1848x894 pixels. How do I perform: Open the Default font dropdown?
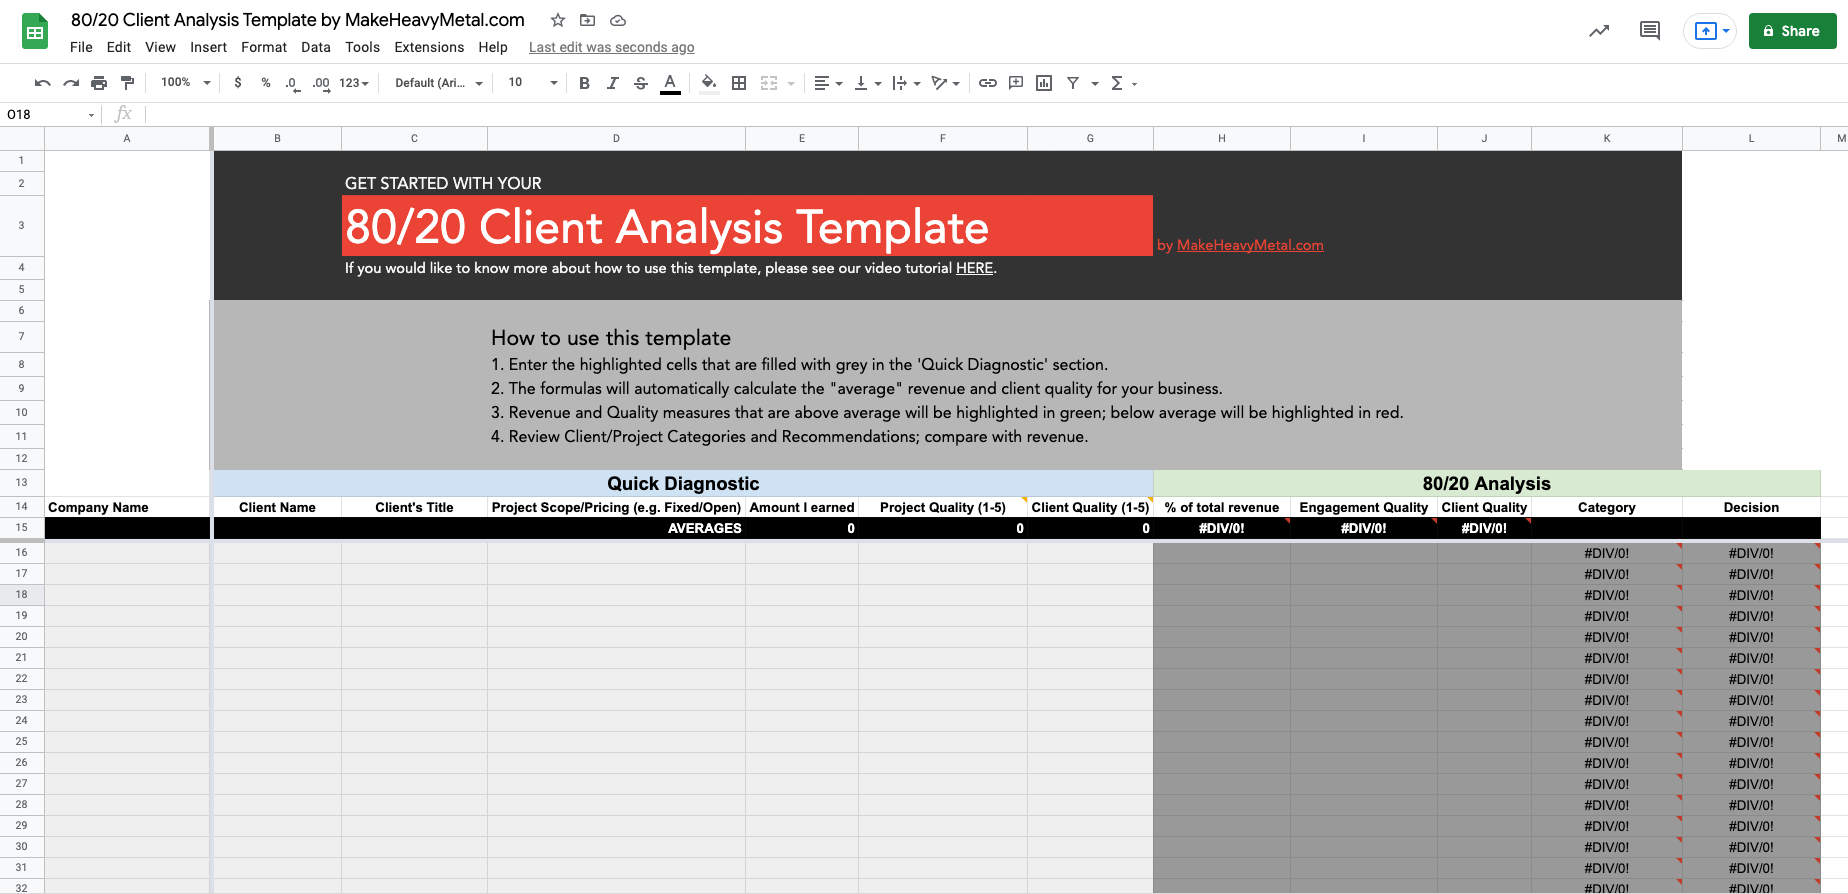[x=439, y=83]
